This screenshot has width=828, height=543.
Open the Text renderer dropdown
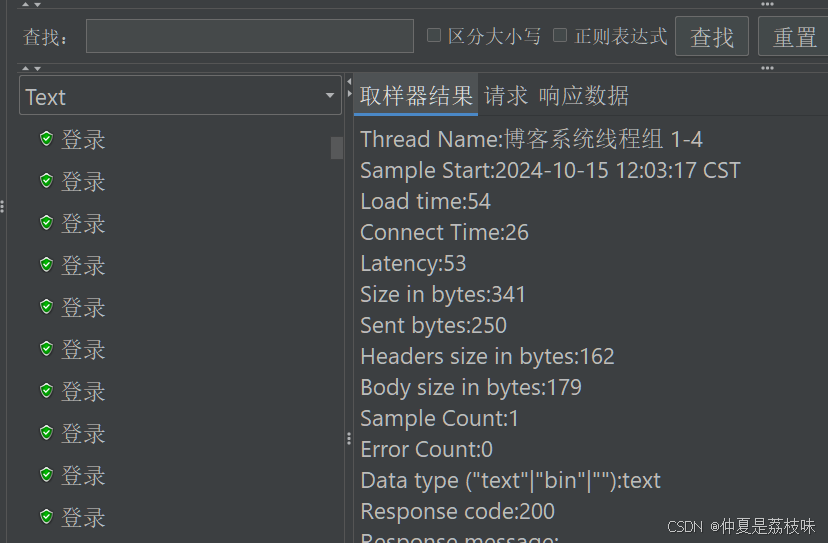pos(180,96)
